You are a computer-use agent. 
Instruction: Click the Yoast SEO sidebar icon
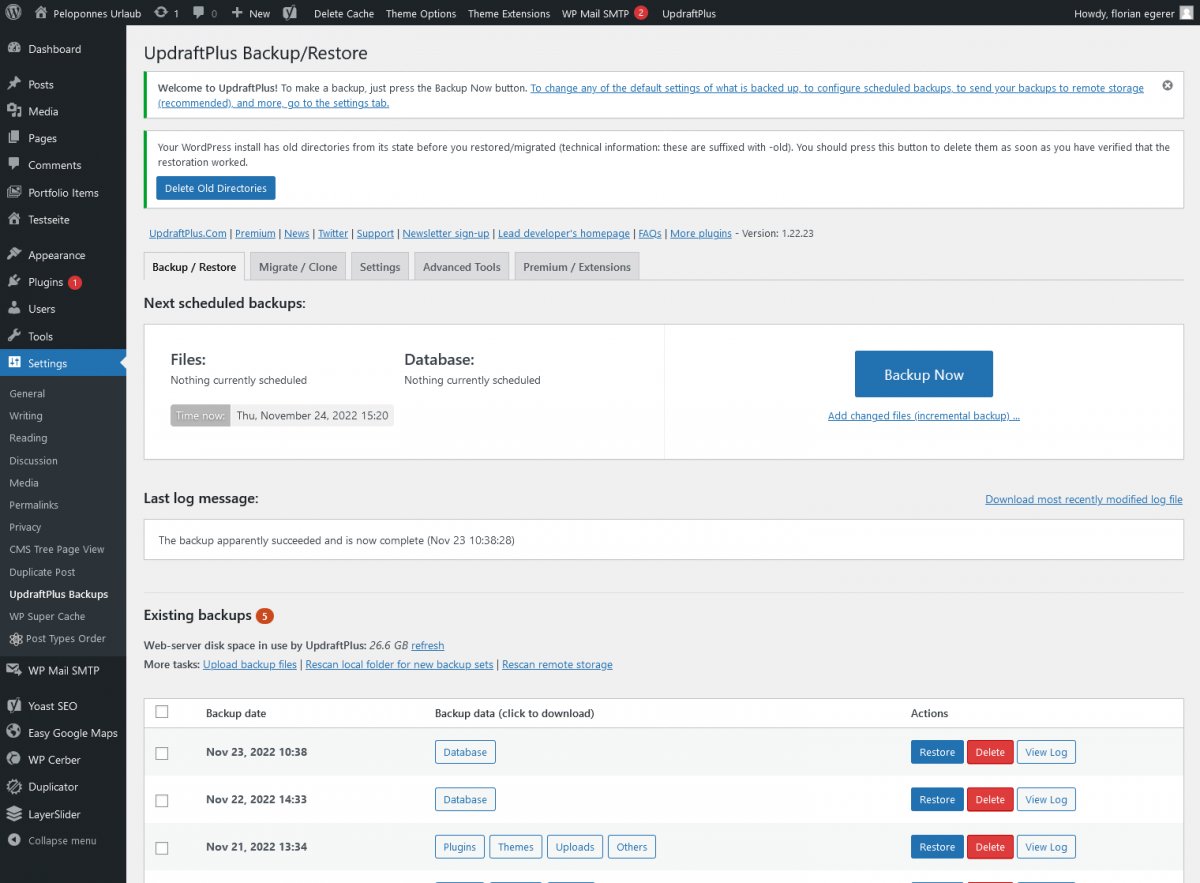(x=14, y=706)
